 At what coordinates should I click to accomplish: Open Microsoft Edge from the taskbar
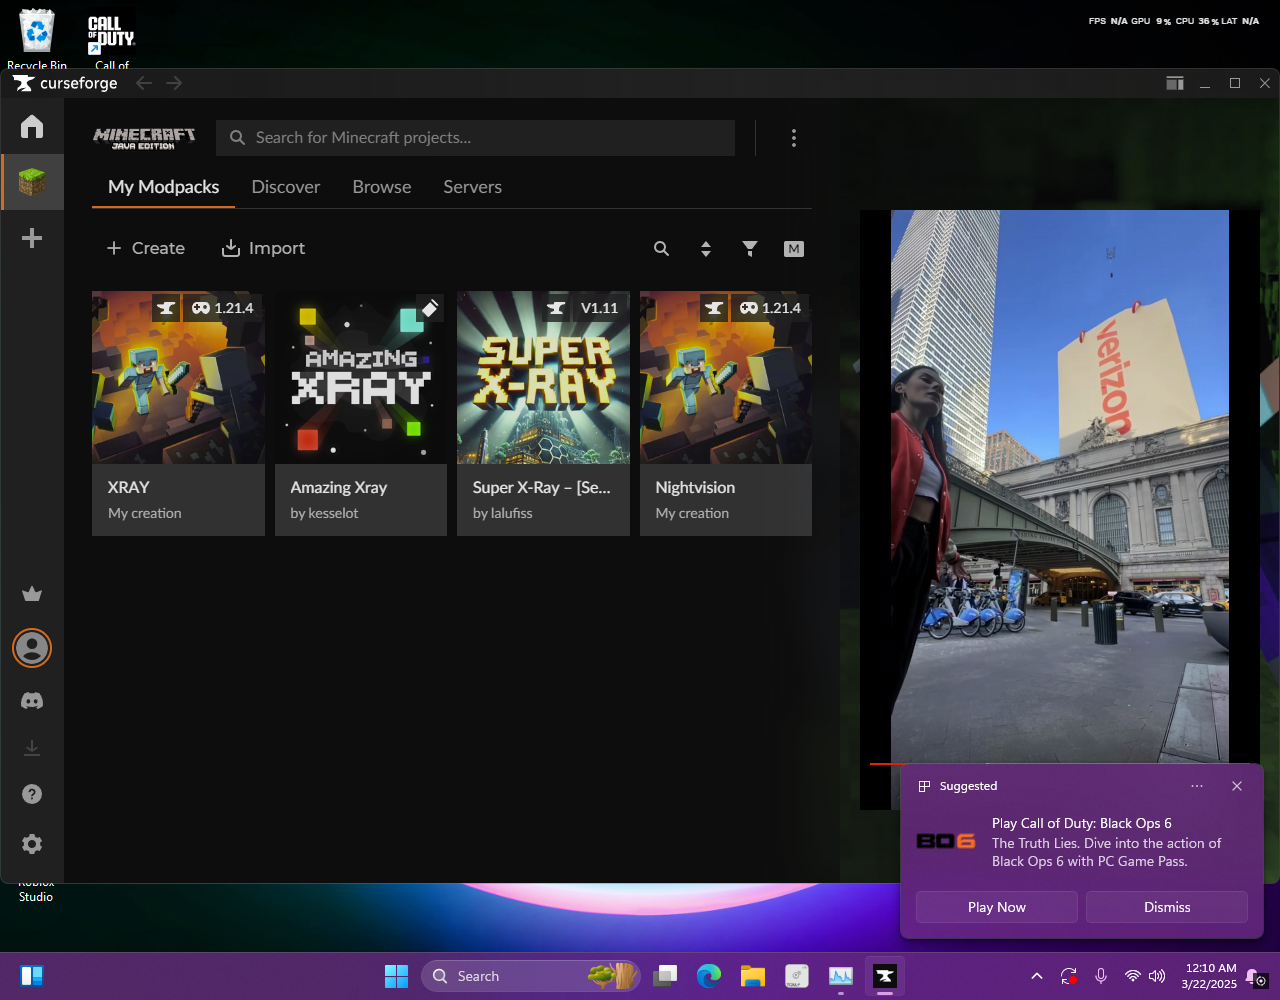pos(709,976)
